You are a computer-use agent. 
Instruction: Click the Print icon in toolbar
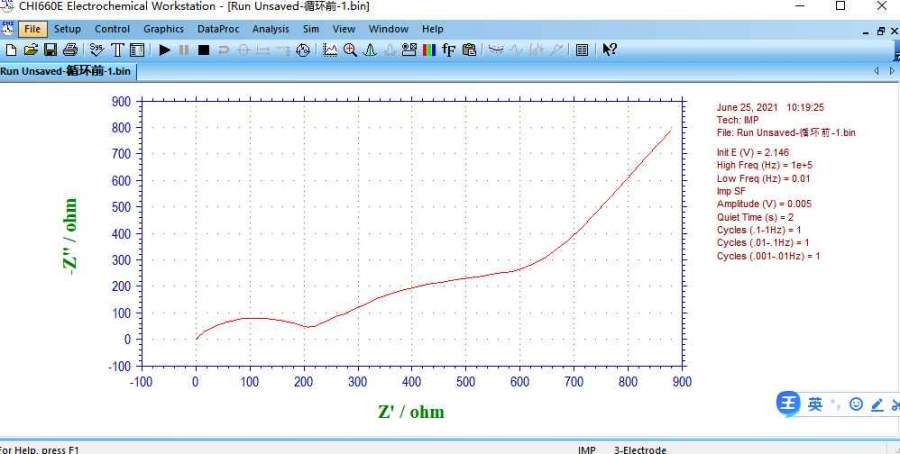point(70,49)
